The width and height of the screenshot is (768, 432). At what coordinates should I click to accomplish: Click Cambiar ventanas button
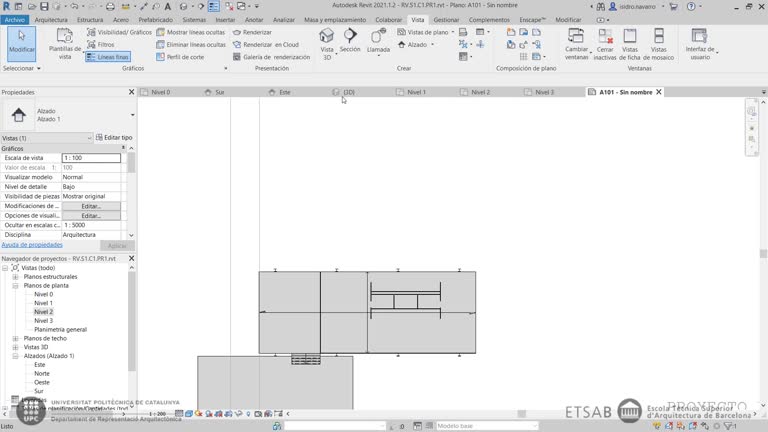pos(576,44)
